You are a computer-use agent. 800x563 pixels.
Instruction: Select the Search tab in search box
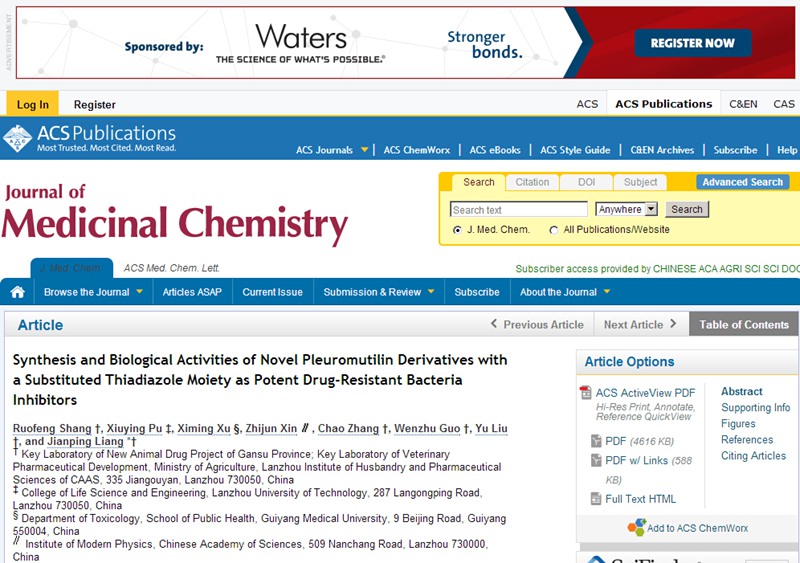(x=479, y=182)
